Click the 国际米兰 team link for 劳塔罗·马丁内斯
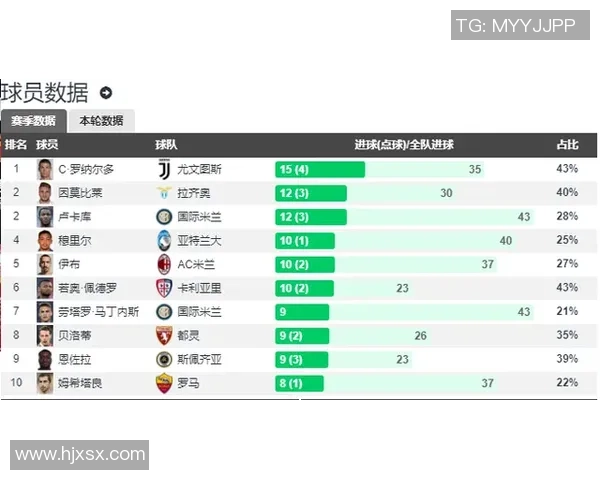This screenshot has height=480, width=600. pos(200,312)
